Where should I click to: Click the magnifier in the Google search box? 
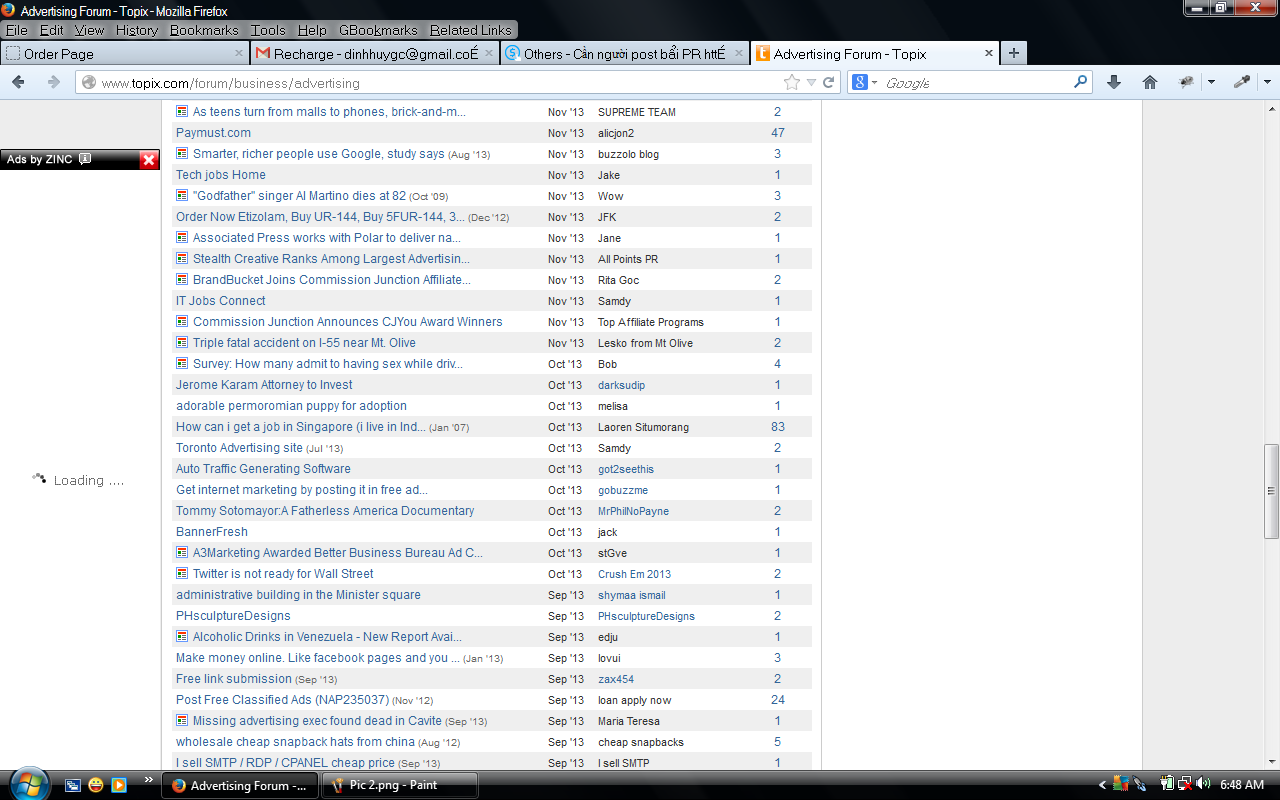pos(1081,82)
